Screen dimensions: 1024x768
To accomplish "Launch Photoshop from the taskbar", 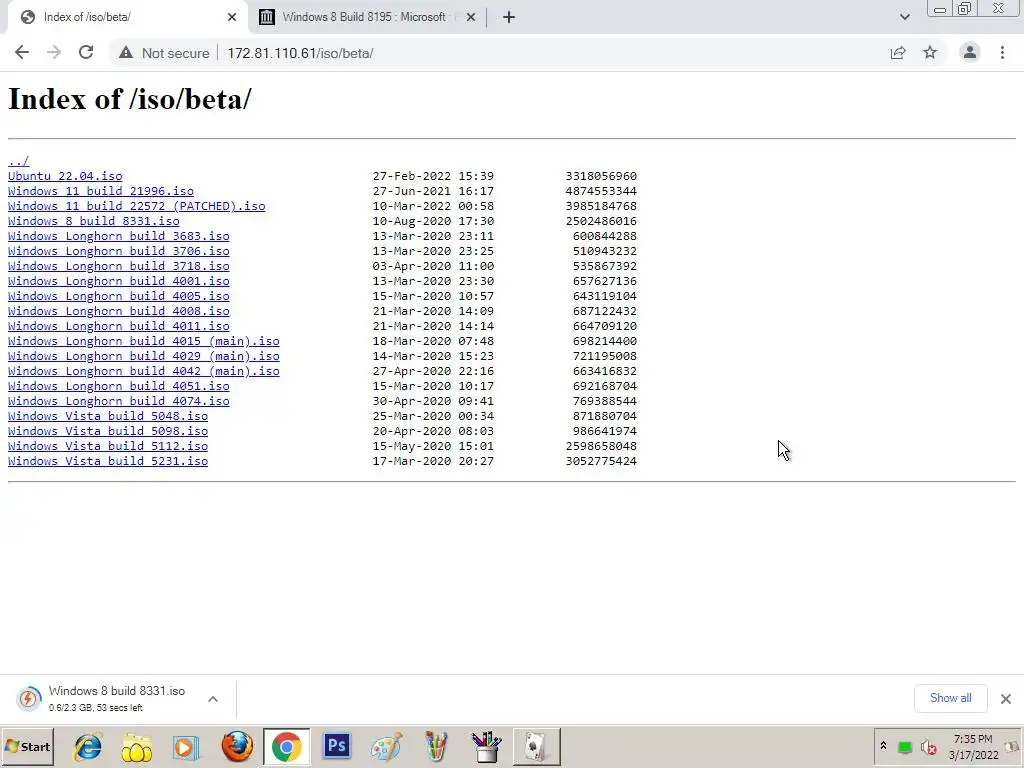I will [x=336, y=746].
